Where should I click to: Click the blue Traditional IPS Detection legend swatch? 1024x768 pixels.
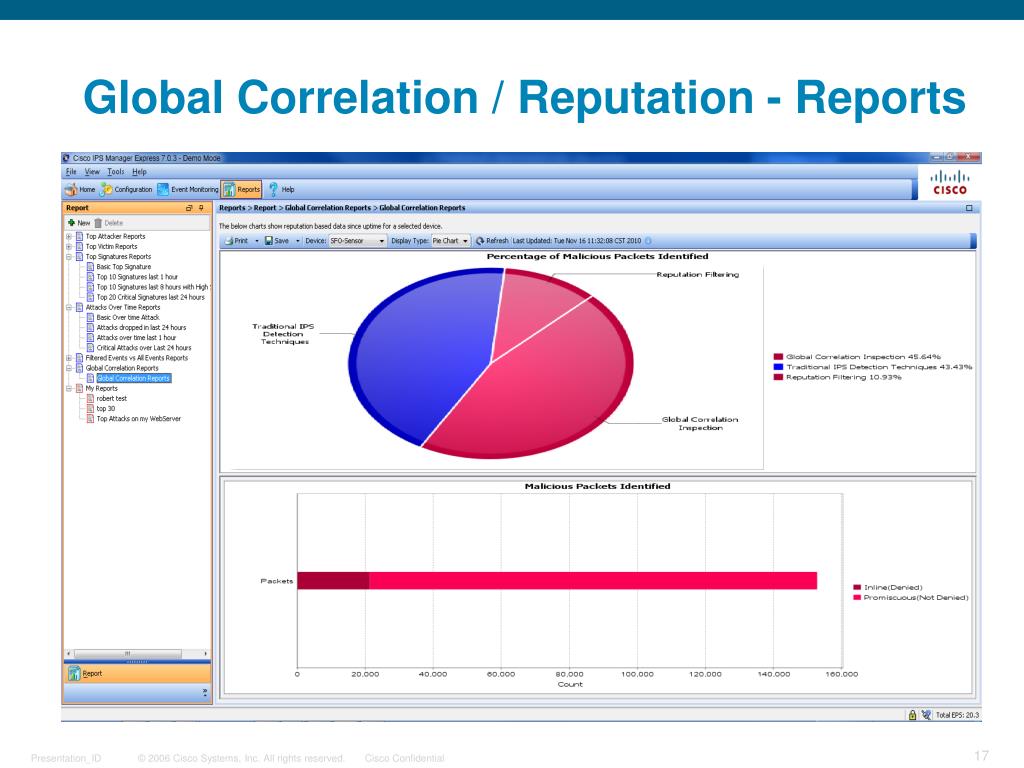pos(778,367)
